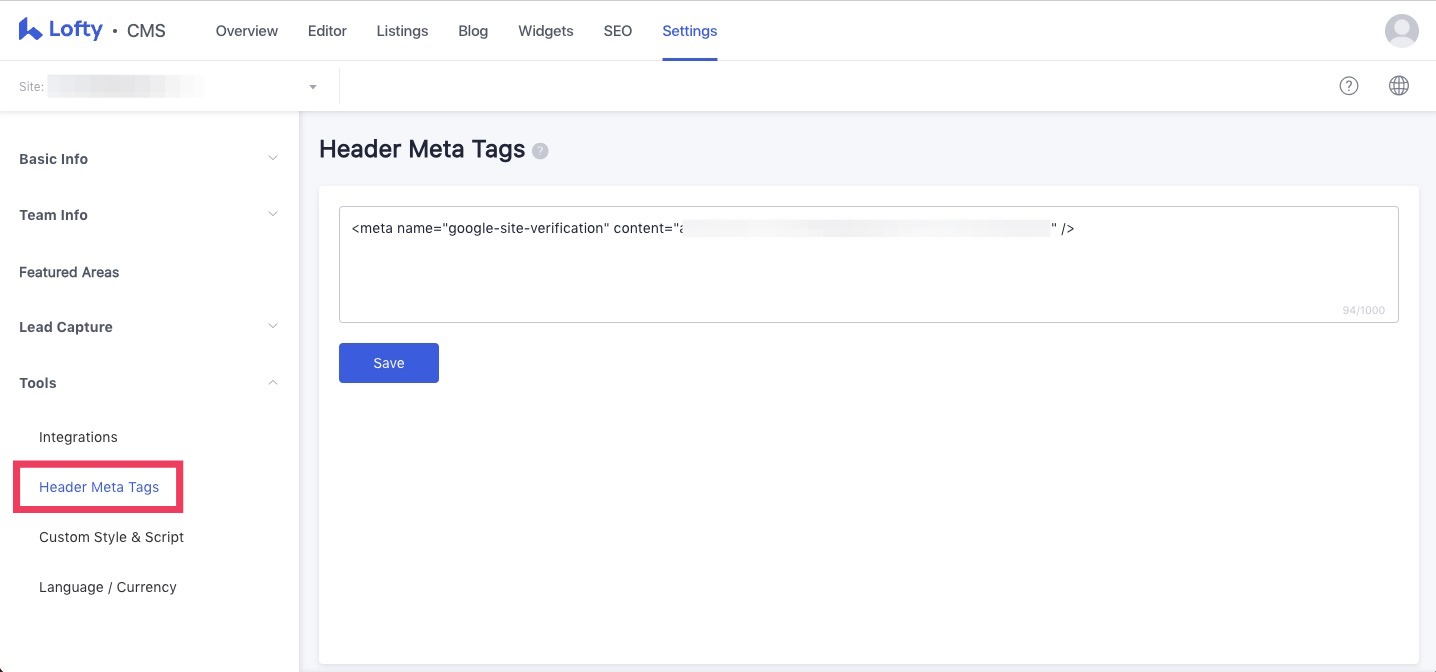The height and width of the screenshot is (672, 1436).
Task: Open the Blog tab
Action: [473, 31]
